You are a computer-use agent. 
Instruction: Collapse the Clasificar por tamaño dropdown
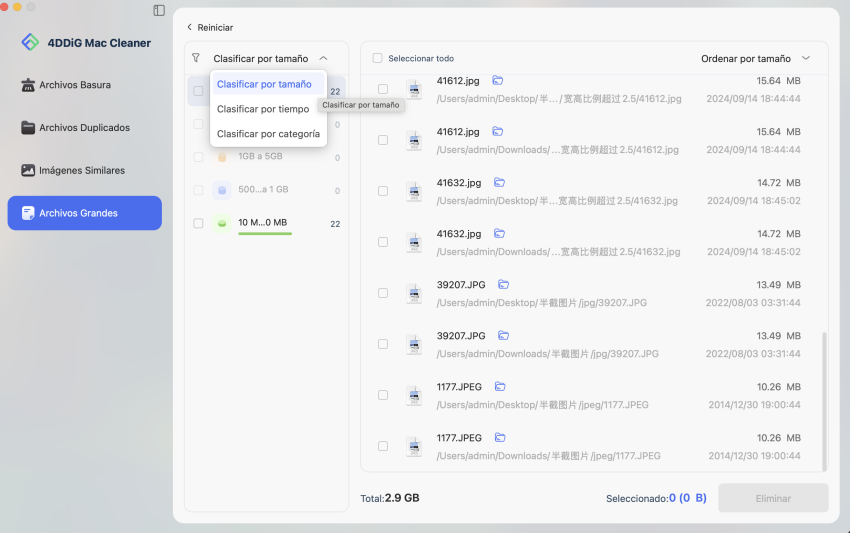click(x=323, y=59)
